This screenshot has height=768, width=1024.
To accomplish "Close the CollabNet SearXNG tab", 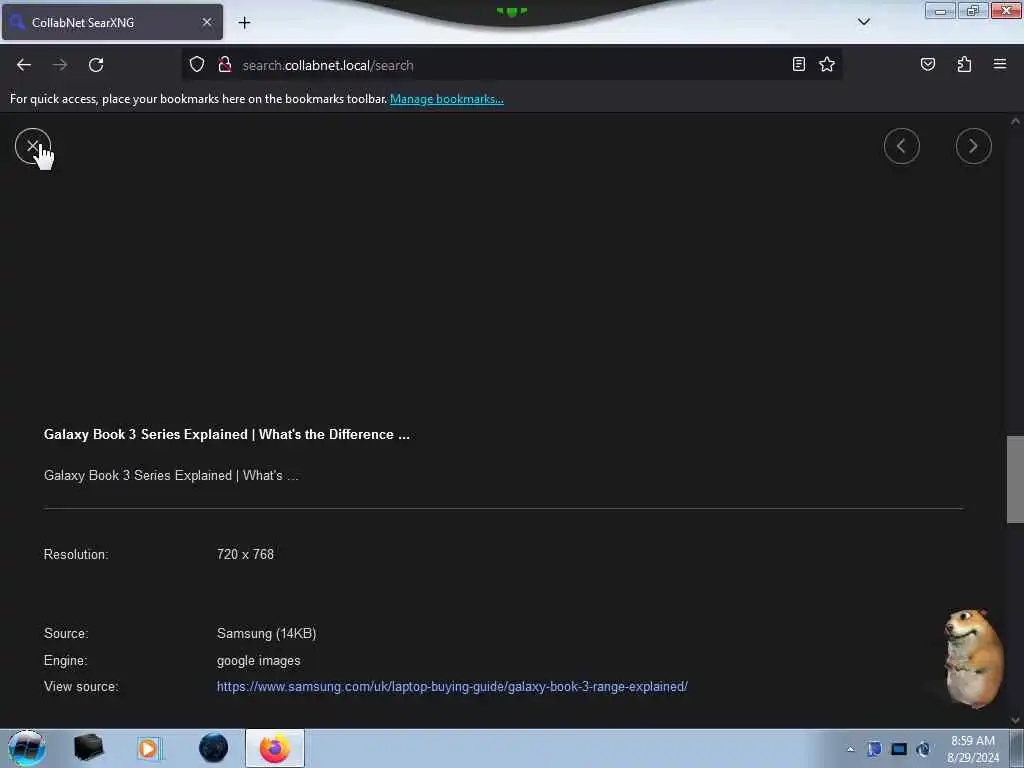I will 207,22.
